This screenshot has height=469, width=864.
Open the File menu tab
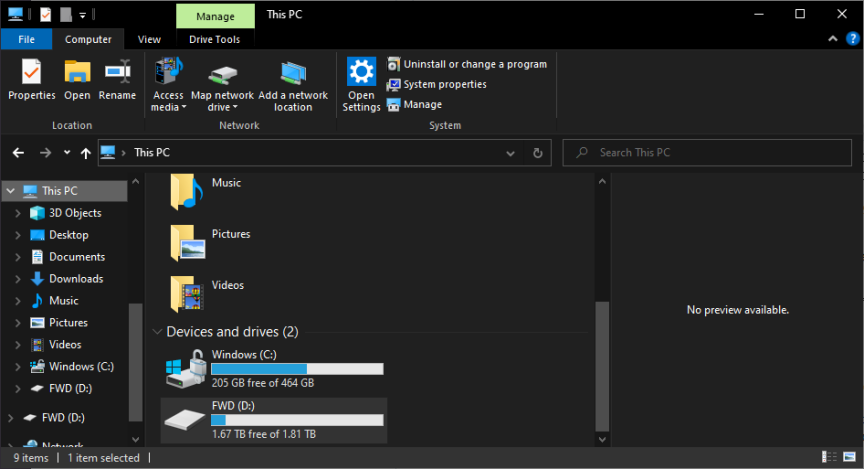click(27, 39)
